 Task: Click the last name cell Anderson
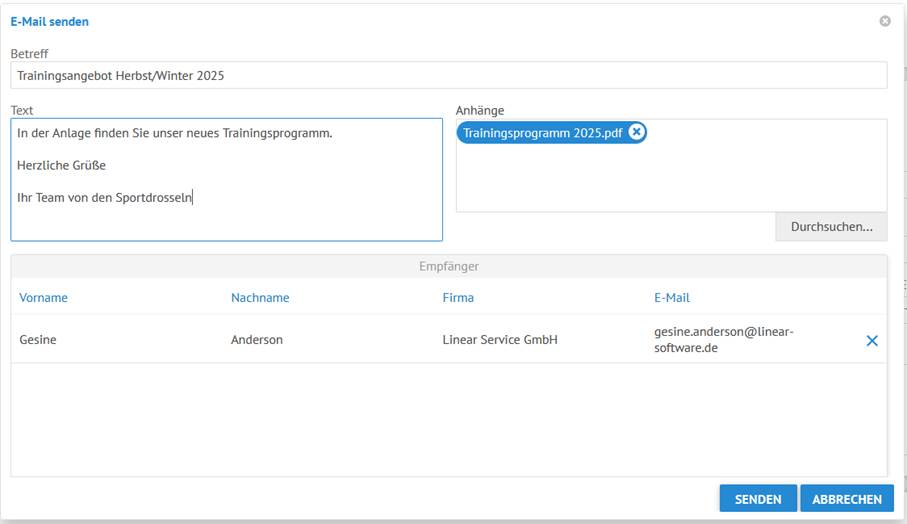257,340
